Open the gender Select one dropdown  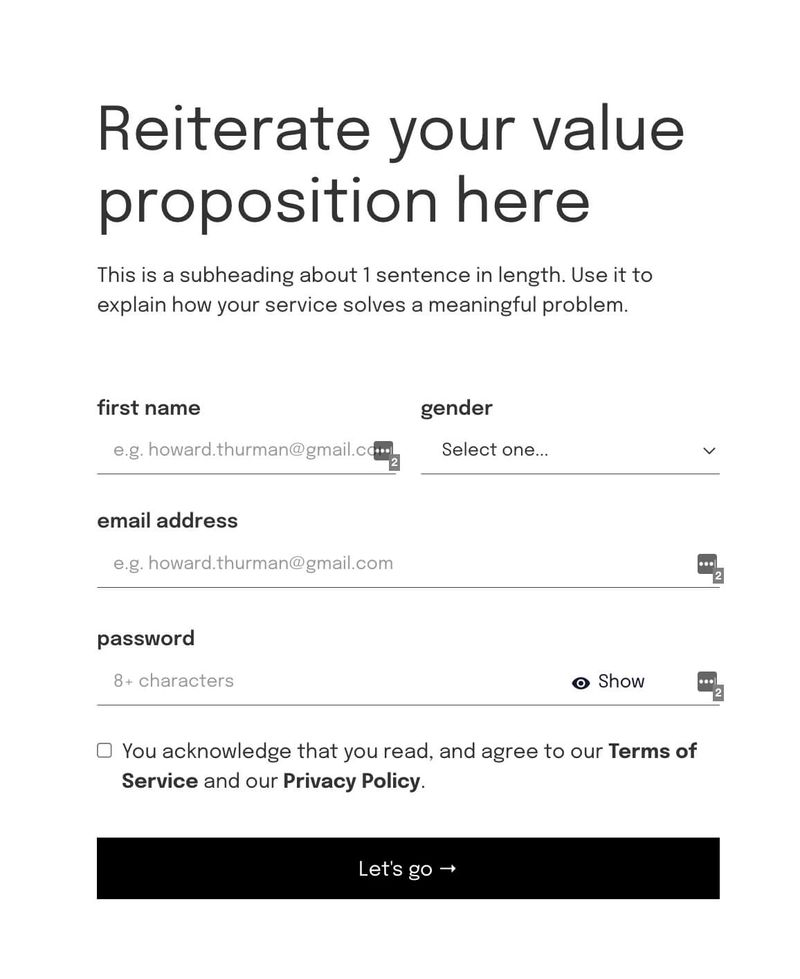tap(570, 450)
